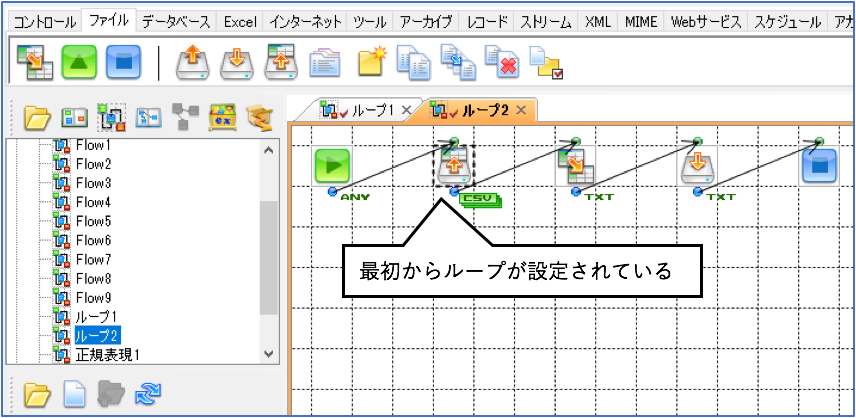Screen dimensions: 856x418
Task: Open the インターネット palette tab
Action: pyautogui.click(x=306, y=22)
